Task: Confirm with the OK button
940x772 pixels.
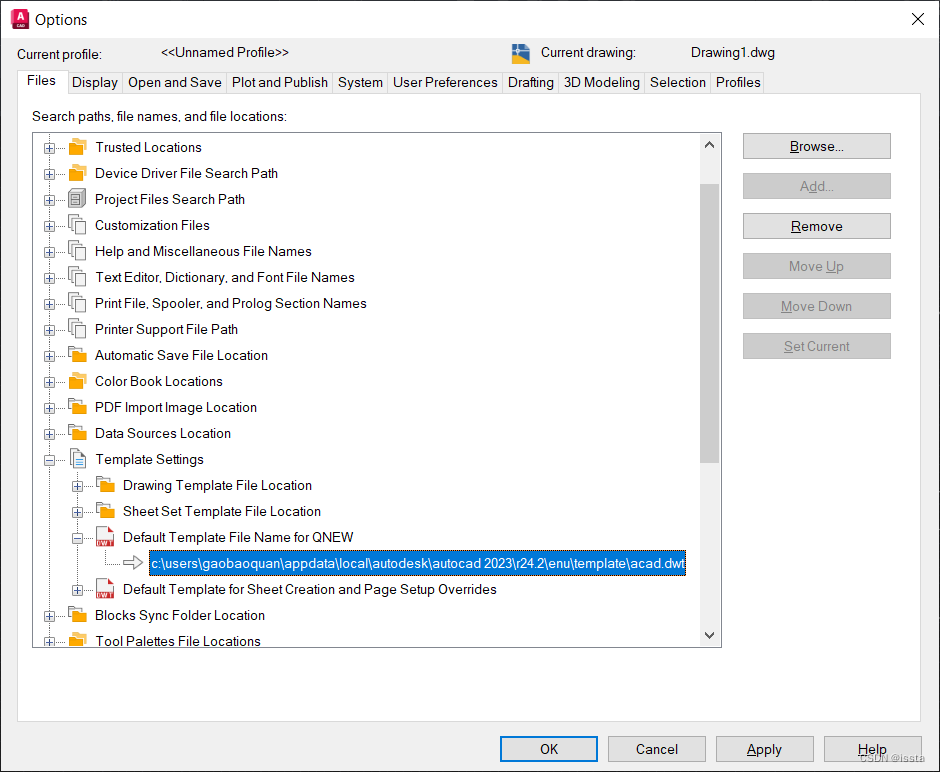Action: (x=549, y=749)
